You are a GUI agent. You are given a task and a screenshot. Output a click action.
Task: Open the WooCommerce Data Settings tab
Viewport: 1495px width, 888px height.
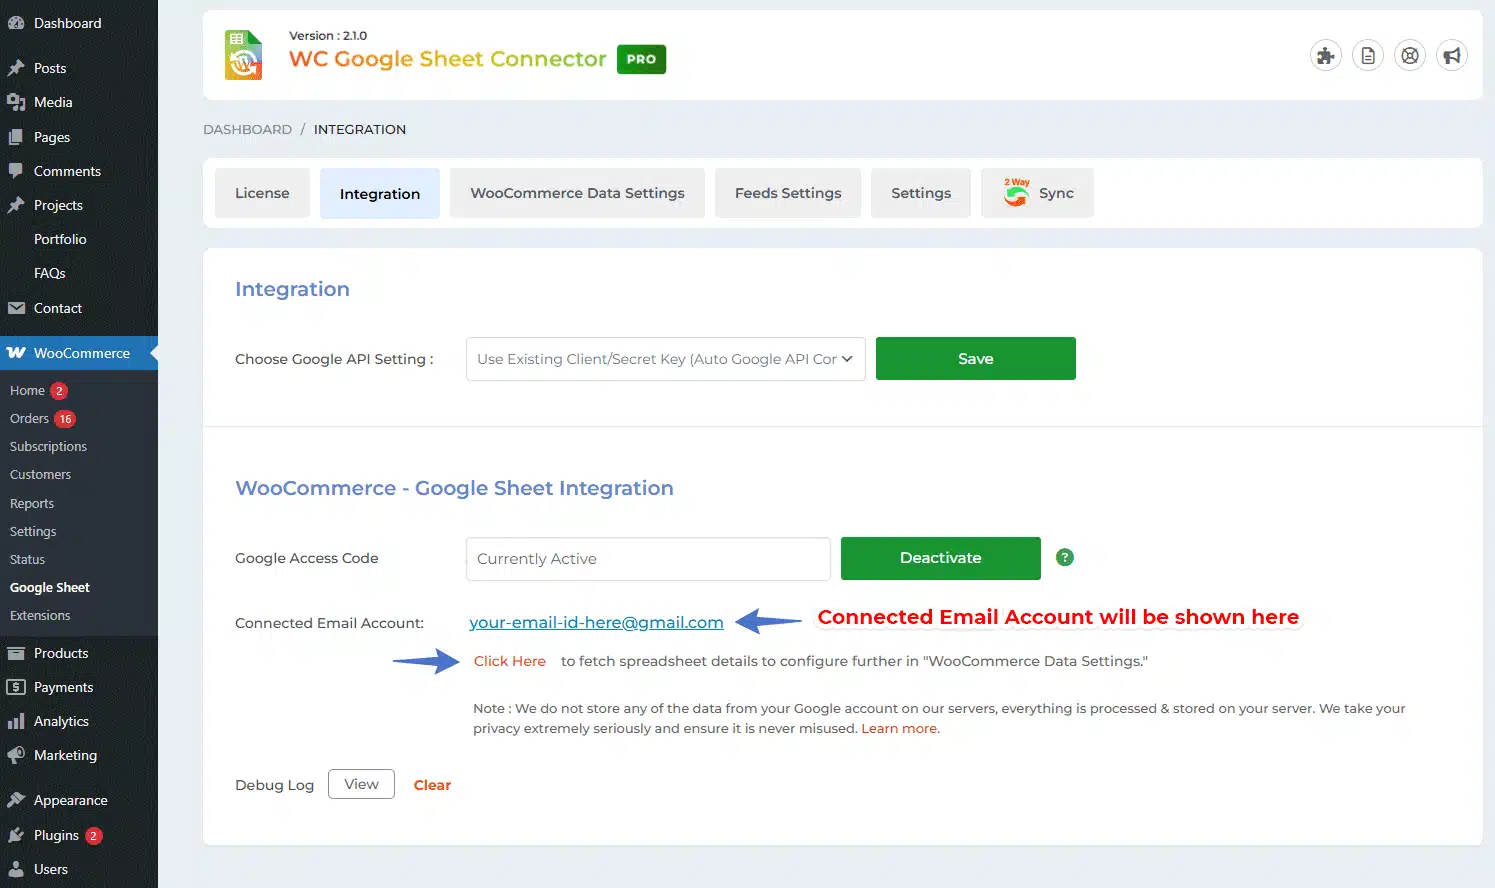[x=577, y=193]
